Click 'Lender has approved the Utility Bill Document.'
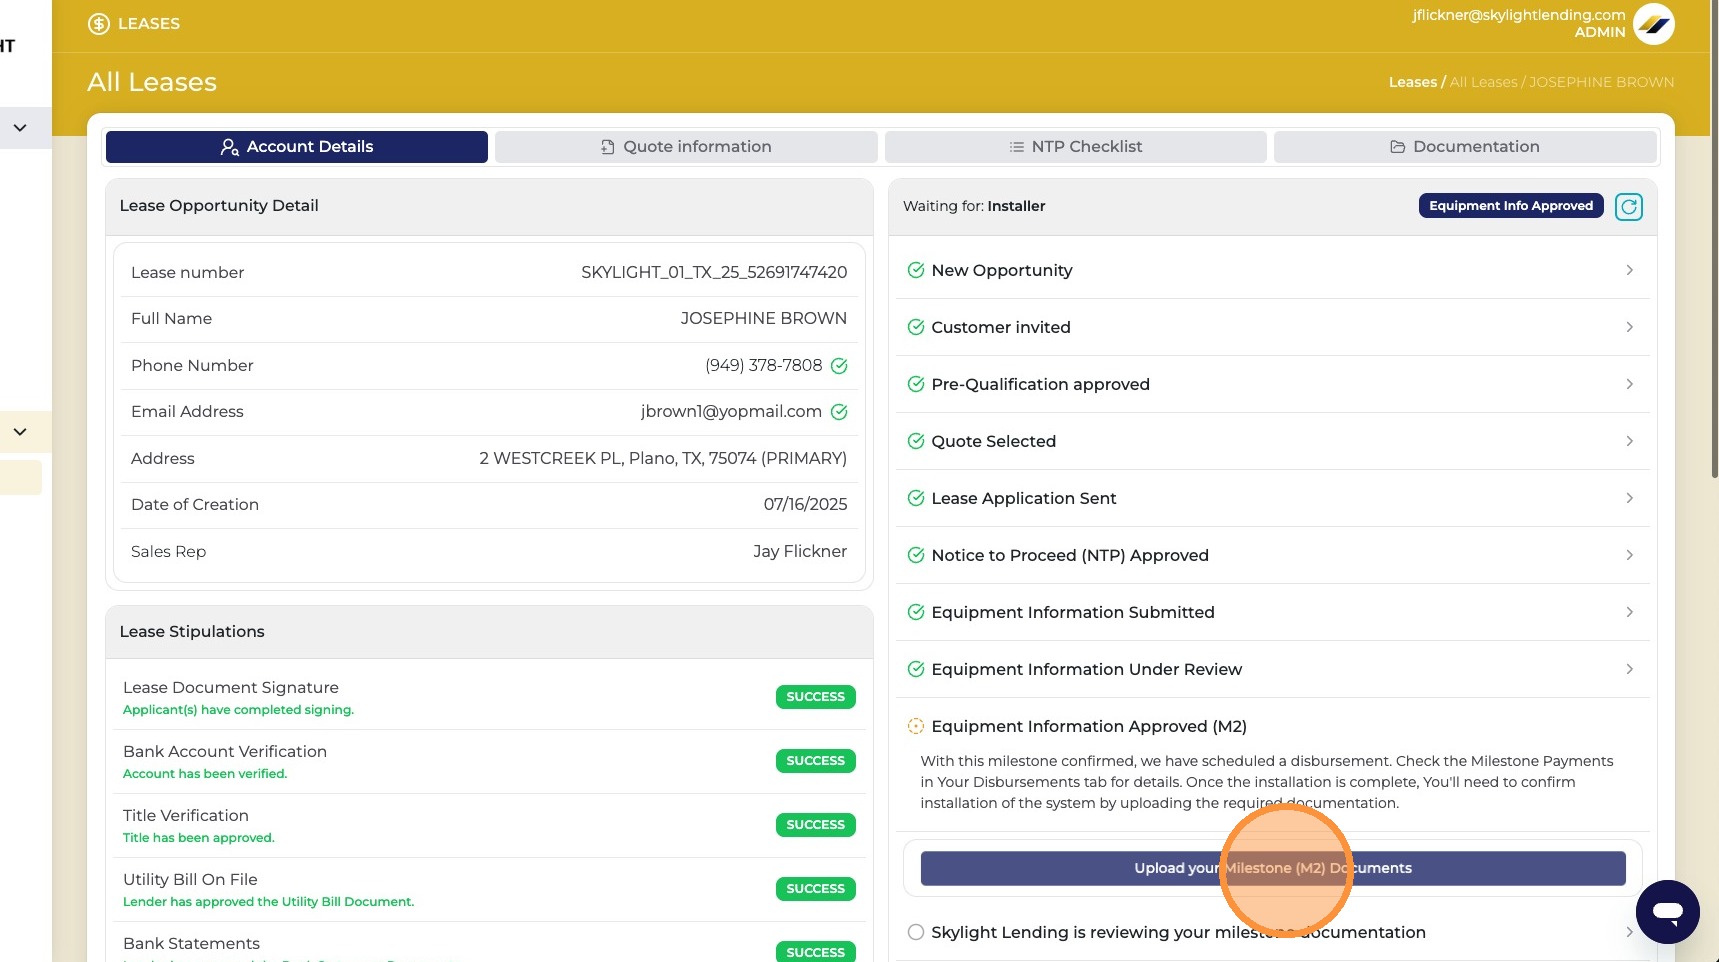1719x962 pixels. coord(268,902)
